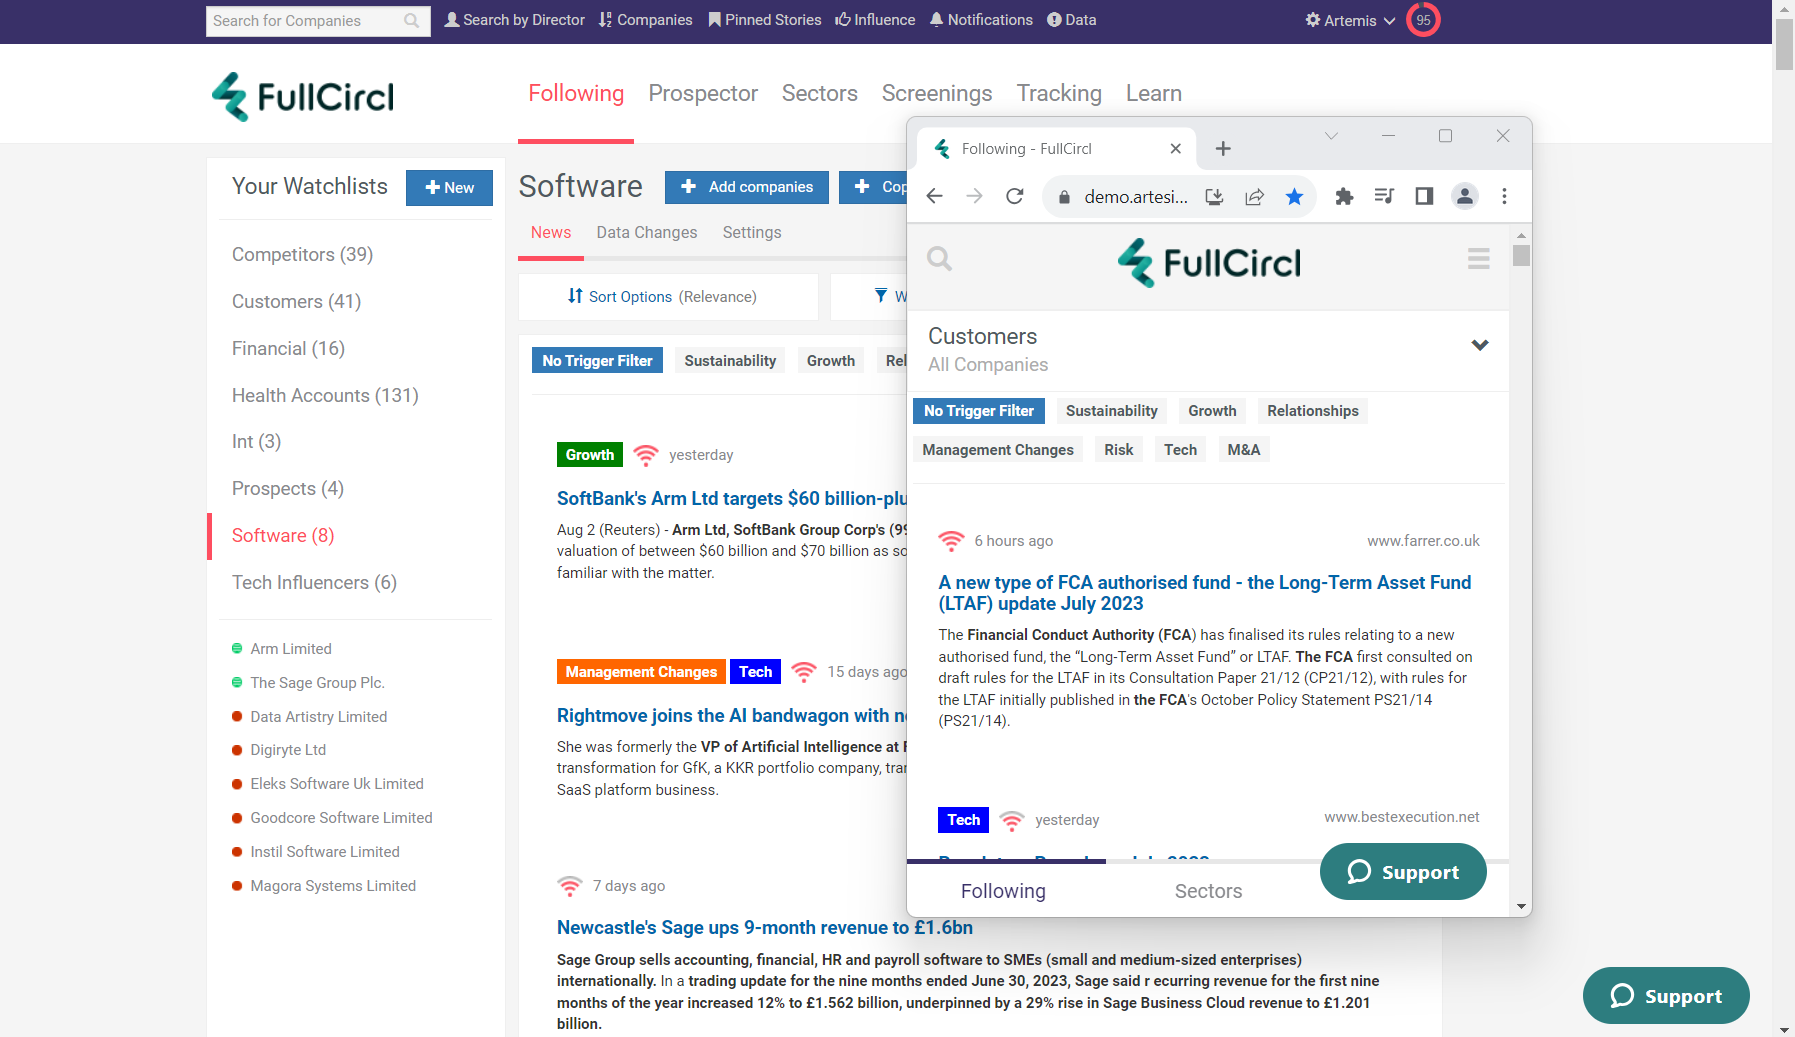
Task: Create a new watchlist with New button
Action: click(x=449, y=188)
